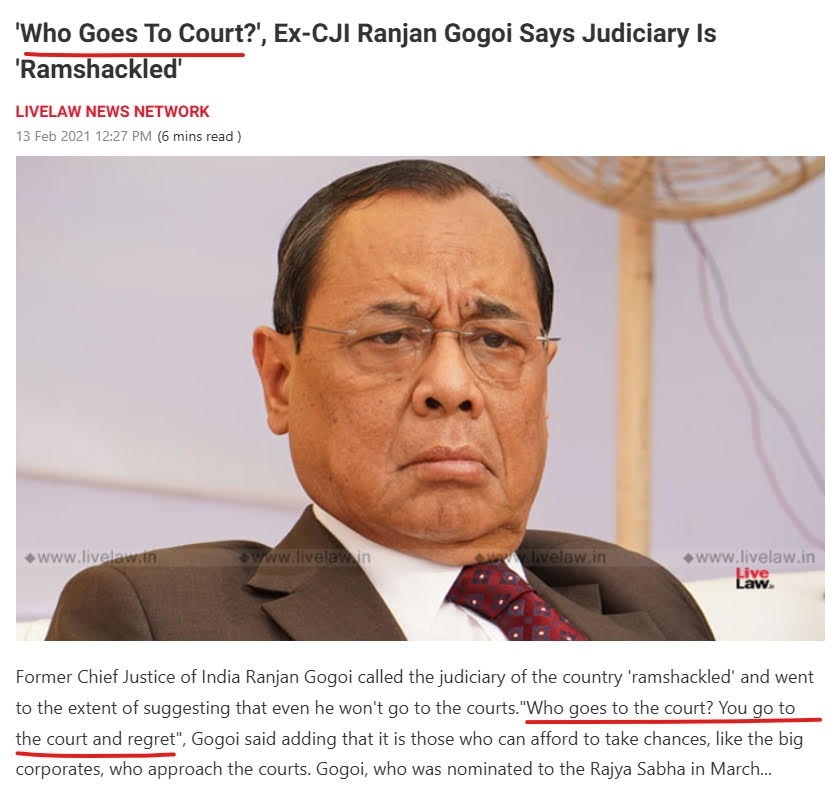This screenshot has height=798, width=838.
Task: Click the rightmost www.livelaw.in watermark above logo
Action: [749, 557]
